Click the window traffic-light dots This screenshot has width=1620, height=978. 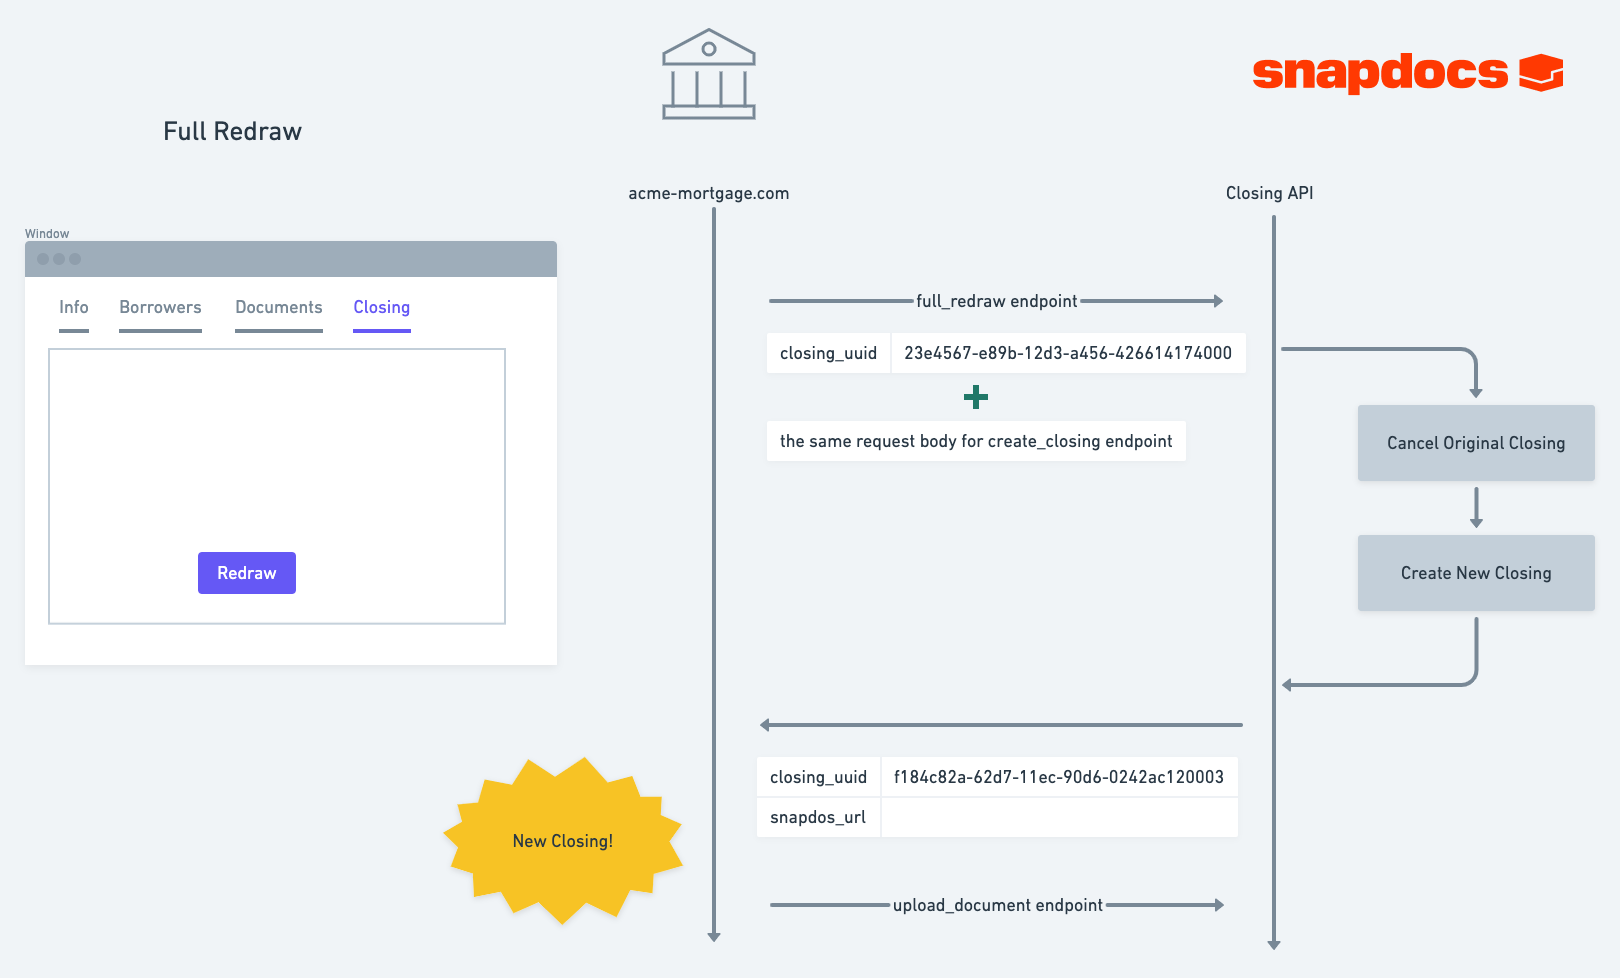(59, 259)
